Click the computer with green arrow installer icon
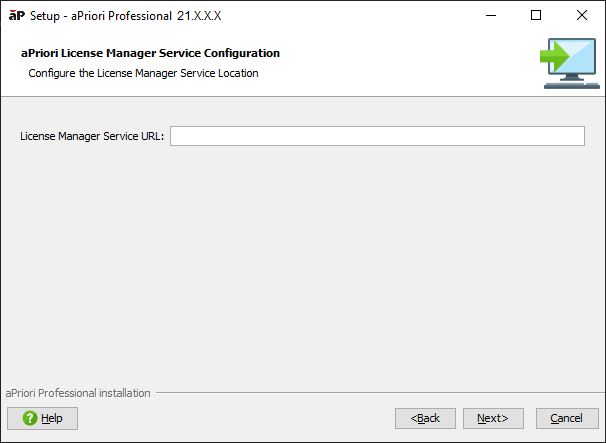The image size is (606, 443). (569, 63)
